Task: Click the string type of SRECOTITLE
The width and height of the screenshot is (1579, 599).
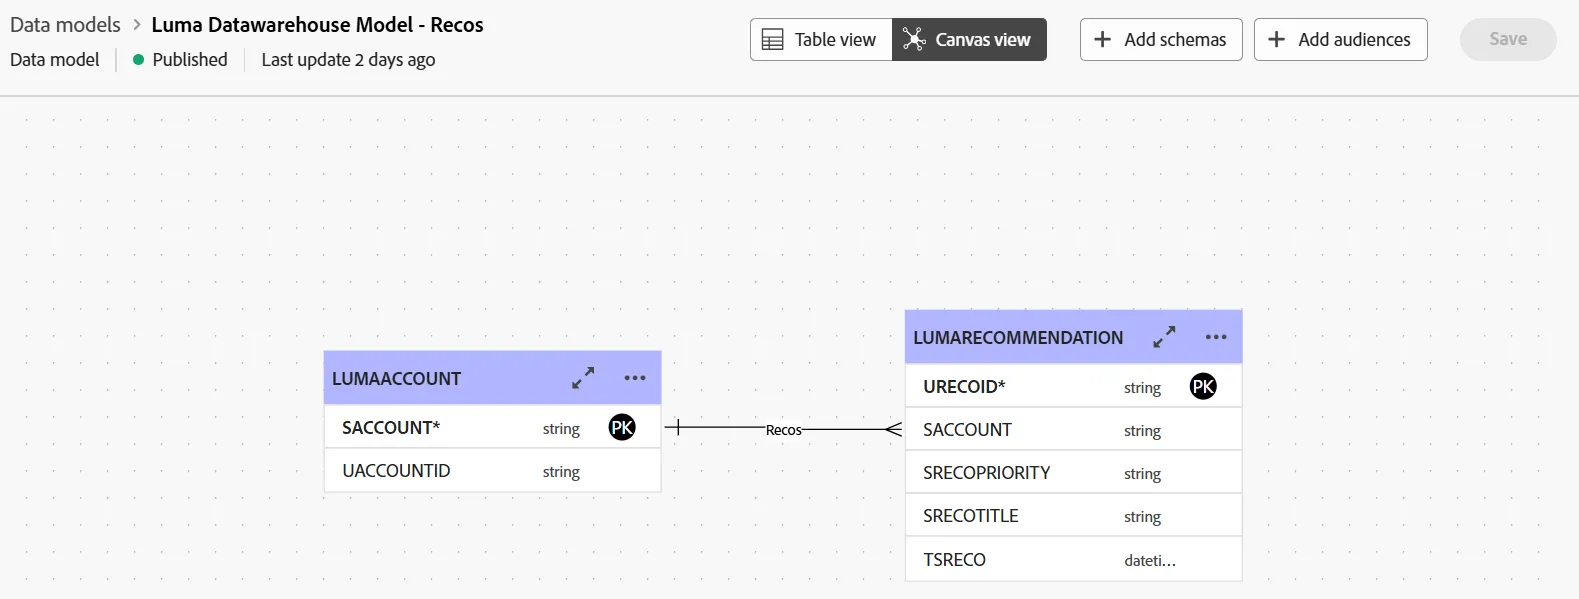Action: 1142,517
